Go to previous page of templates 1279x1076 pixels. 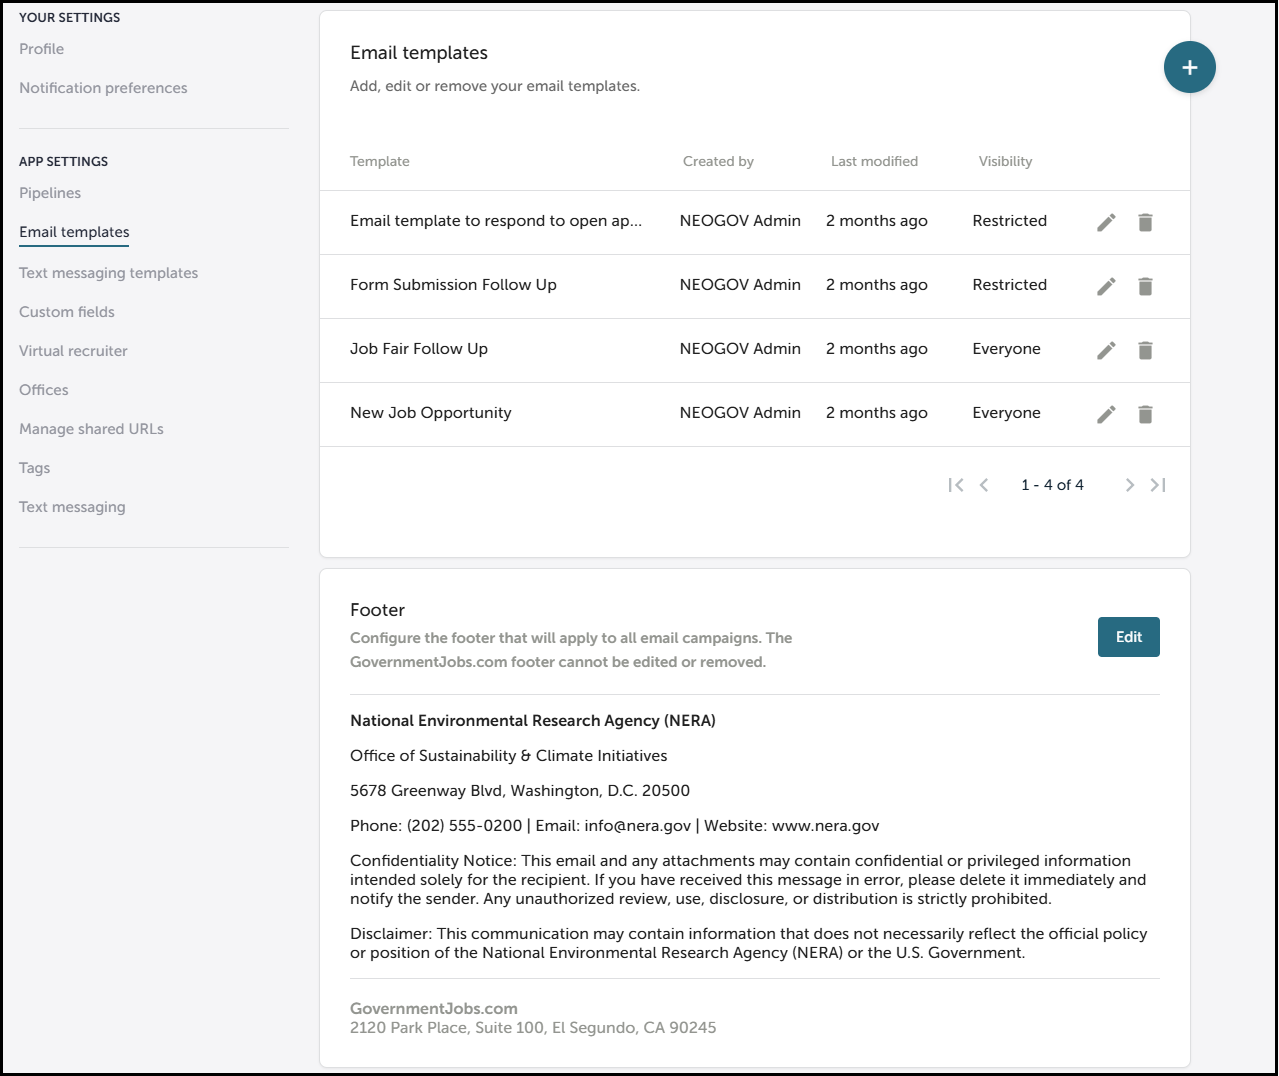click(x=984, y=485)
